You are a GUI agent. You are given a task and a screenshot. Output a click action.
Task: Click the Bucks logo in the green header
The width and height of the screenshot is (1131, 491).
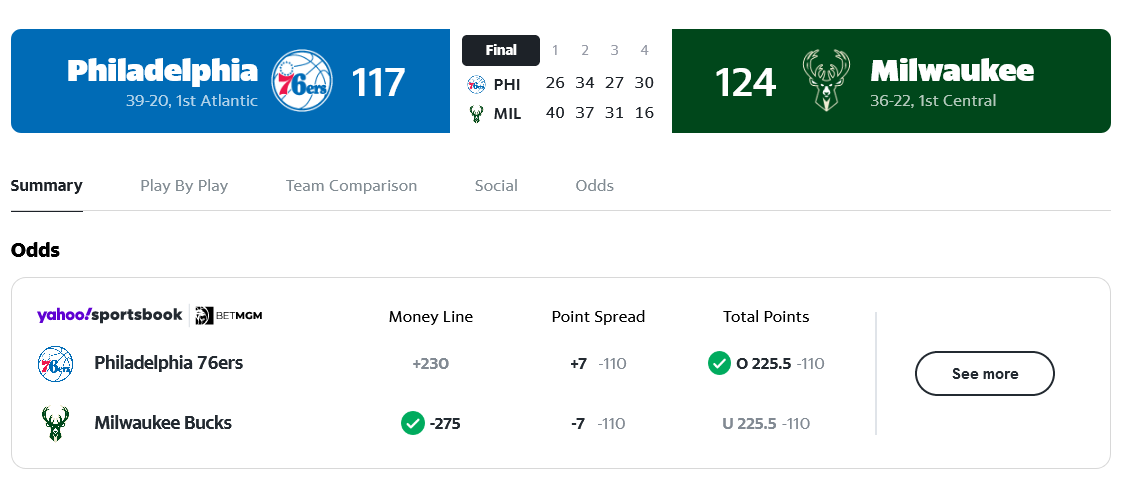[x=826, y=80]
